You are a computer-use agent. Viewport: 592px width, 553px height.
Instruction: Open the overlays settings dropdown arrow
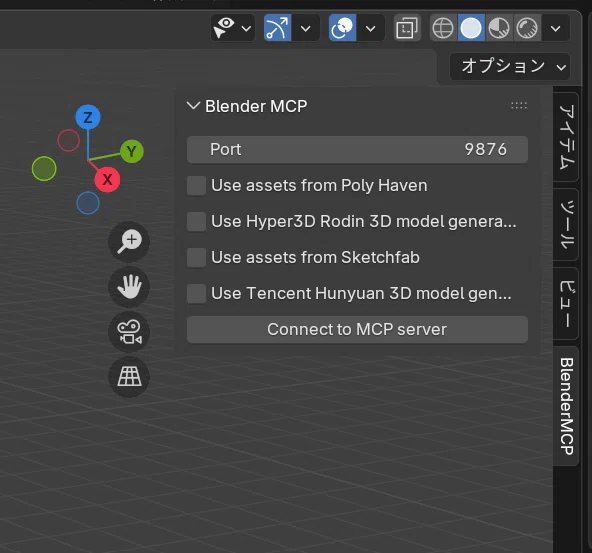click(371, 29)
